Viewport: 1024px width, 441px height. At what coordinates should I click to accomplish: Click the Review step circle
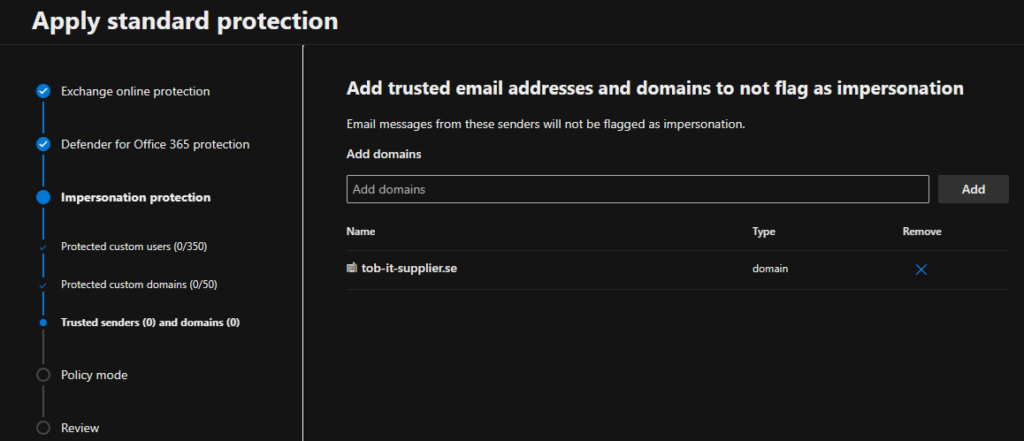(43, 428)
